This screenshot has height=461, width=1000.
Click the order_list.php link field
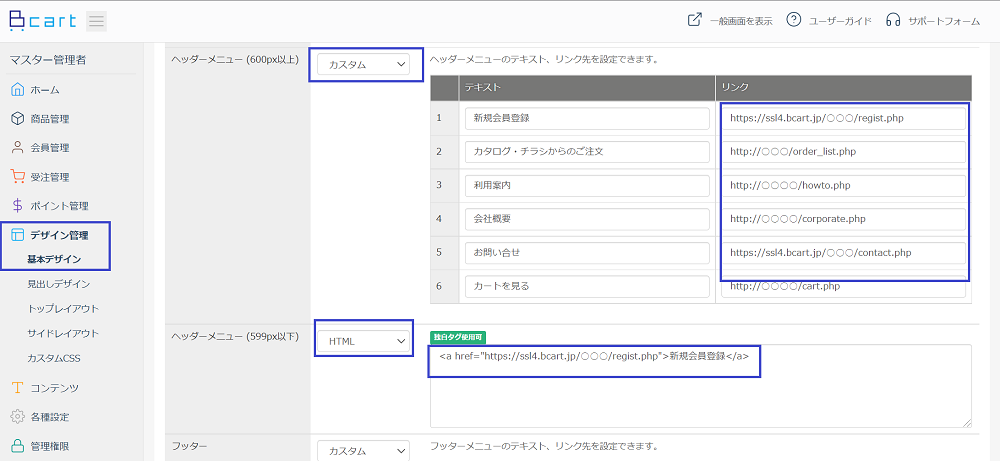click(x=843, y=152)
